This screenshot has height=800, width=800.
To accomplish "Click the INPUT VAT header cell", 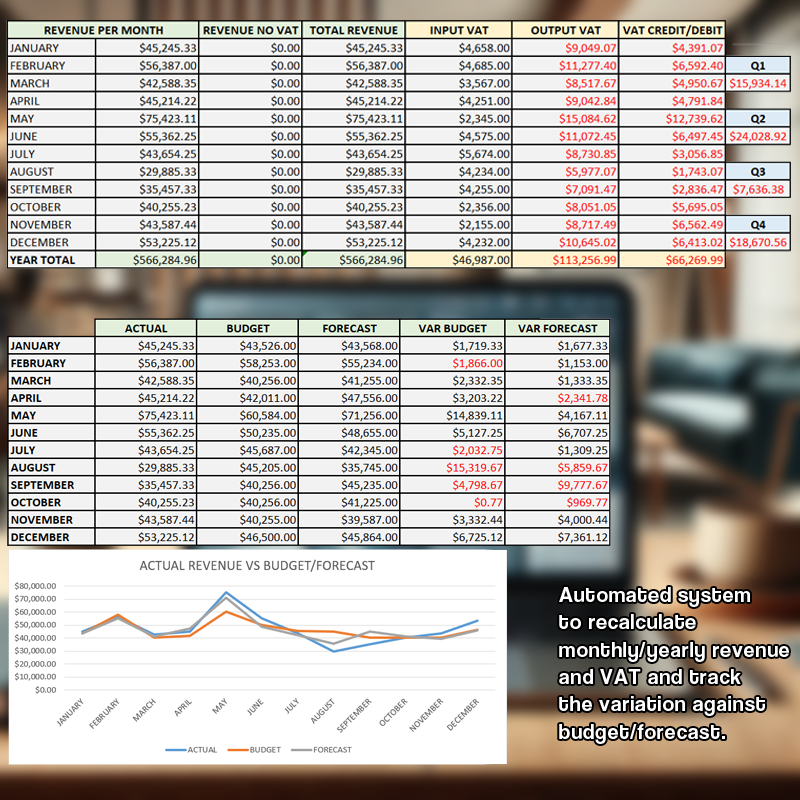I will [x=459, y=30].
